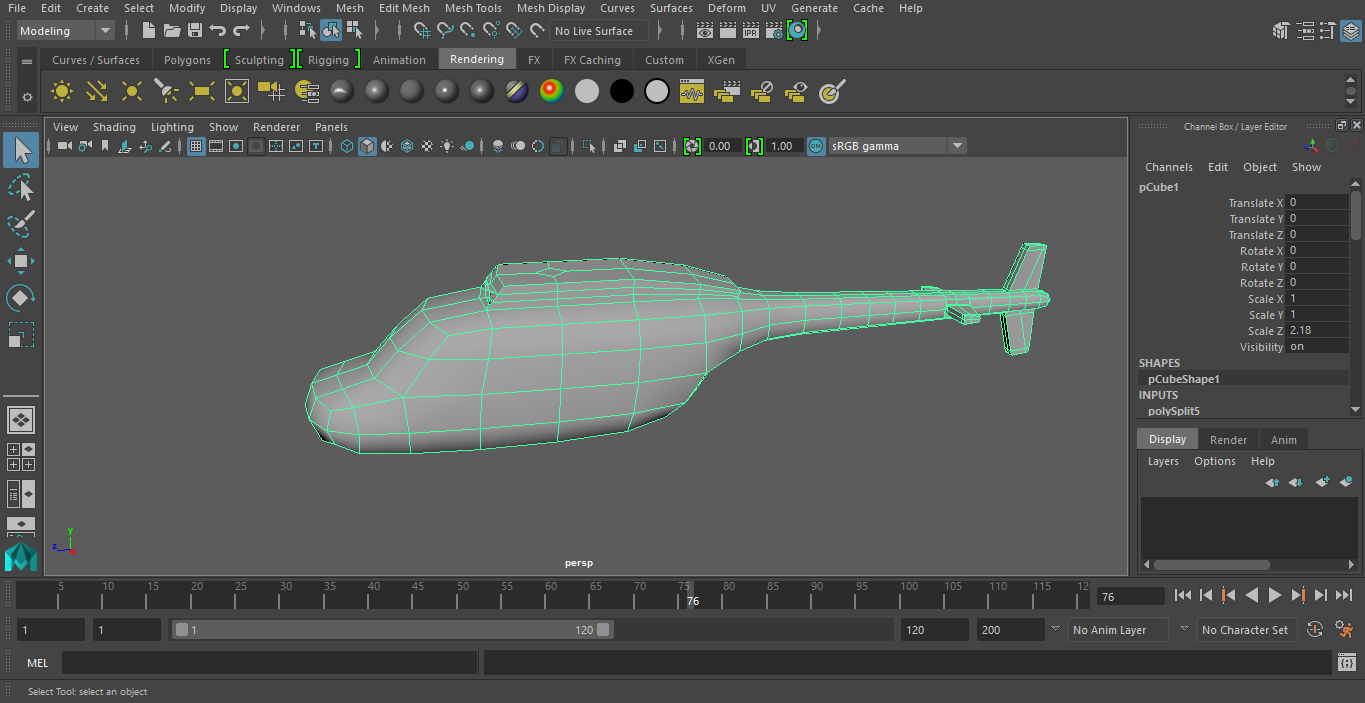Click the No Character Set button
The image size is (1365, 703).
[x=1244, y=630]
